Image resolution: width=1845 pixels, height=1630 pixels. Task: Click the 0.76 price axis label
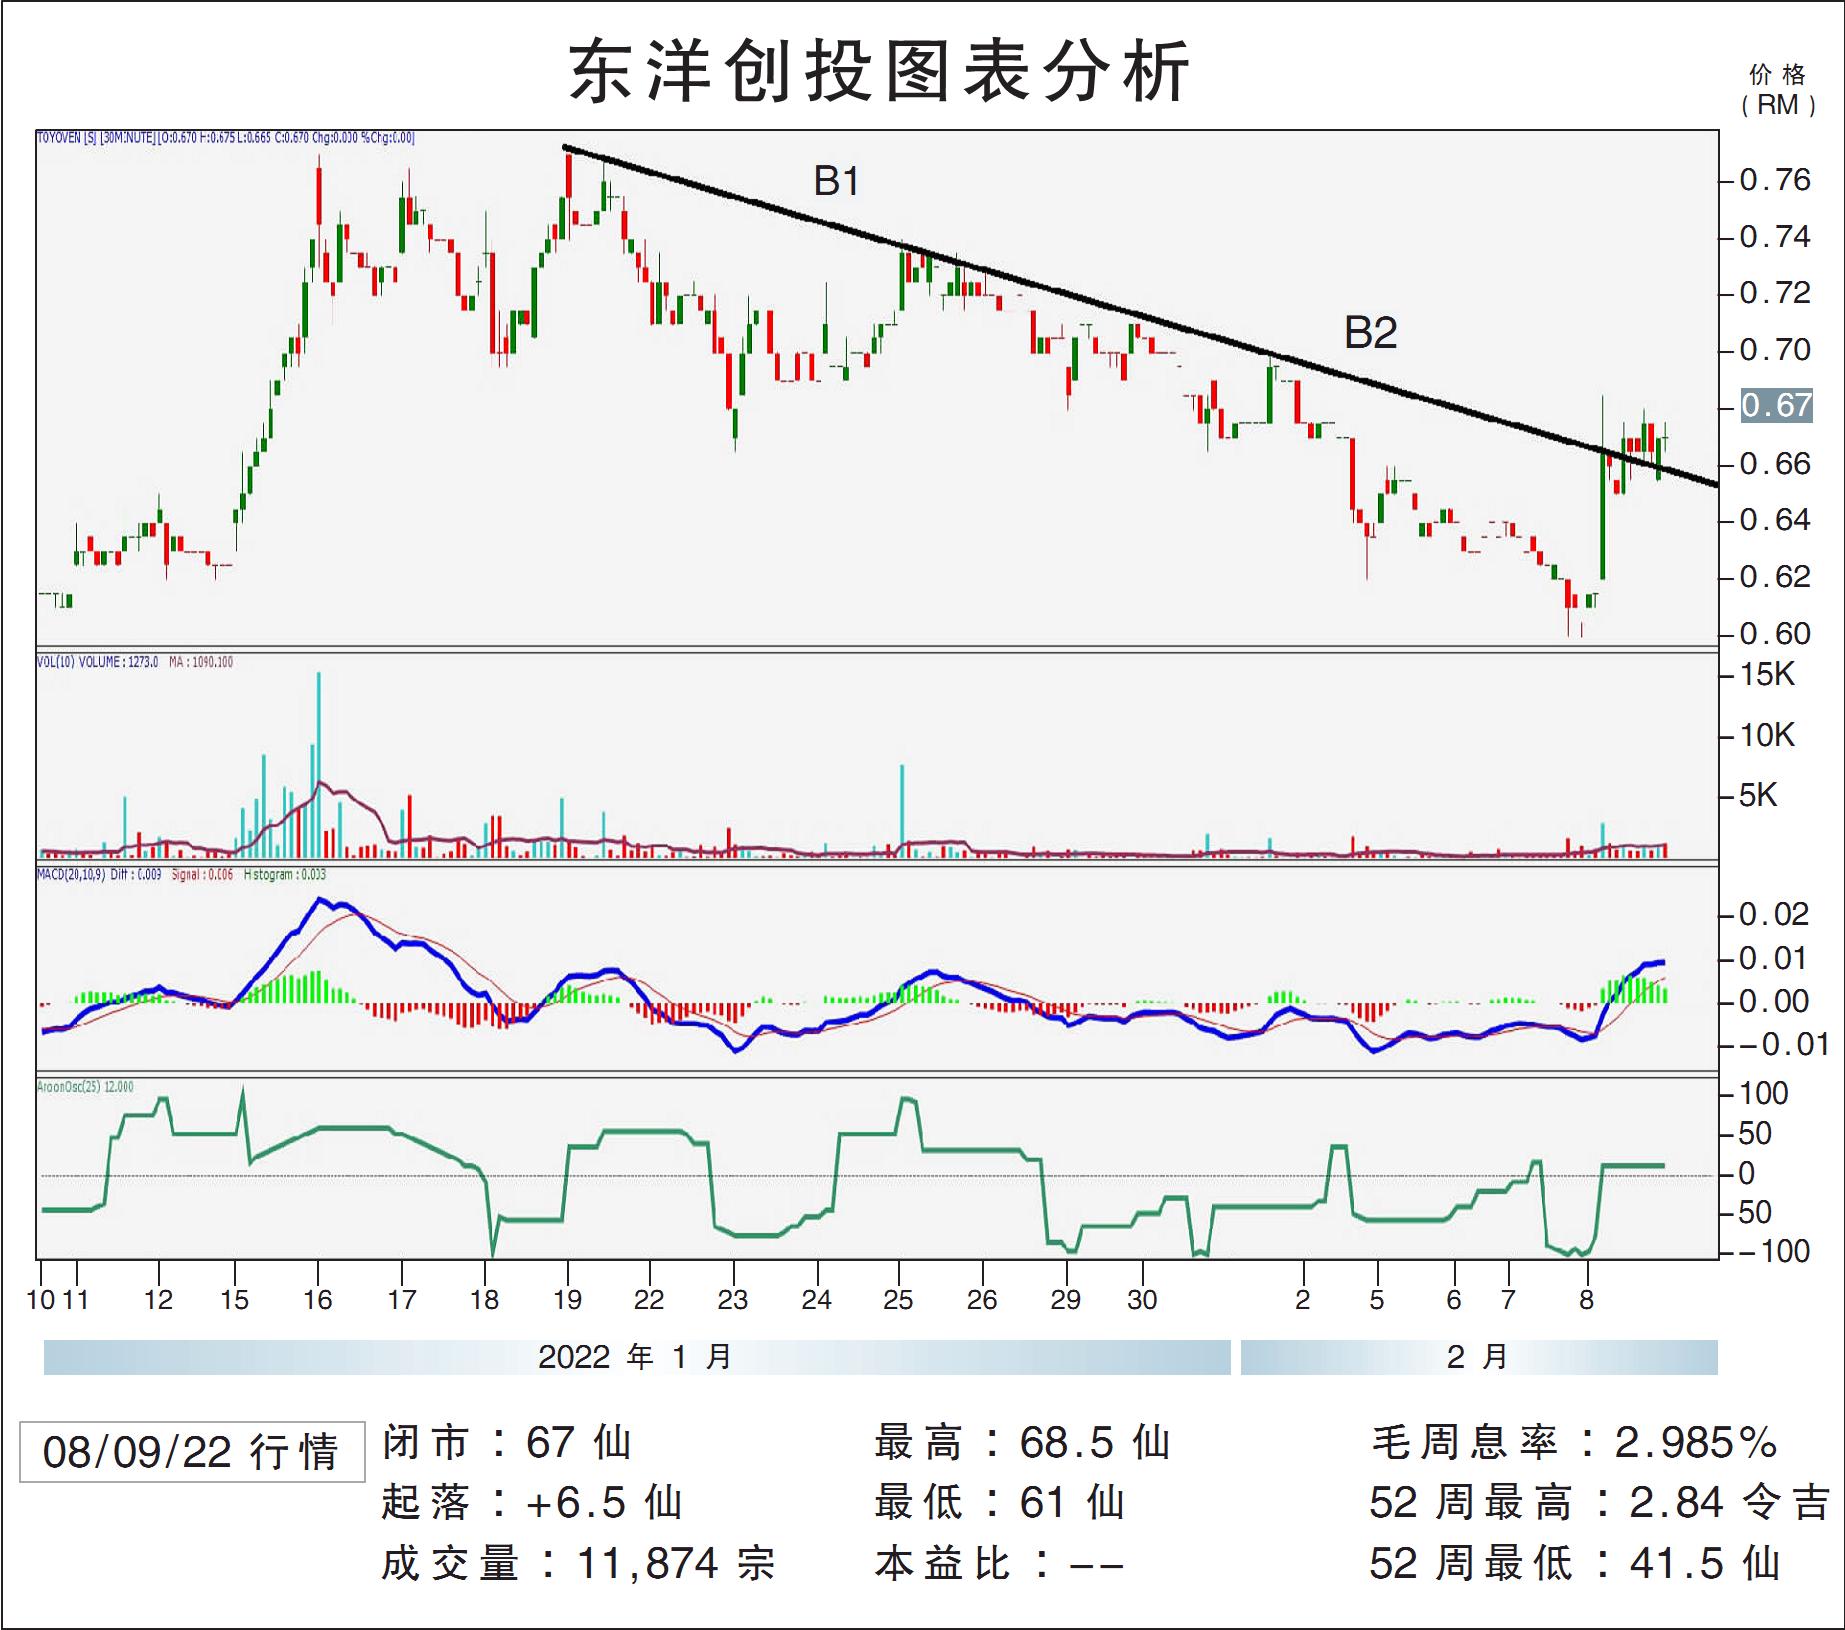point(1775,180)
